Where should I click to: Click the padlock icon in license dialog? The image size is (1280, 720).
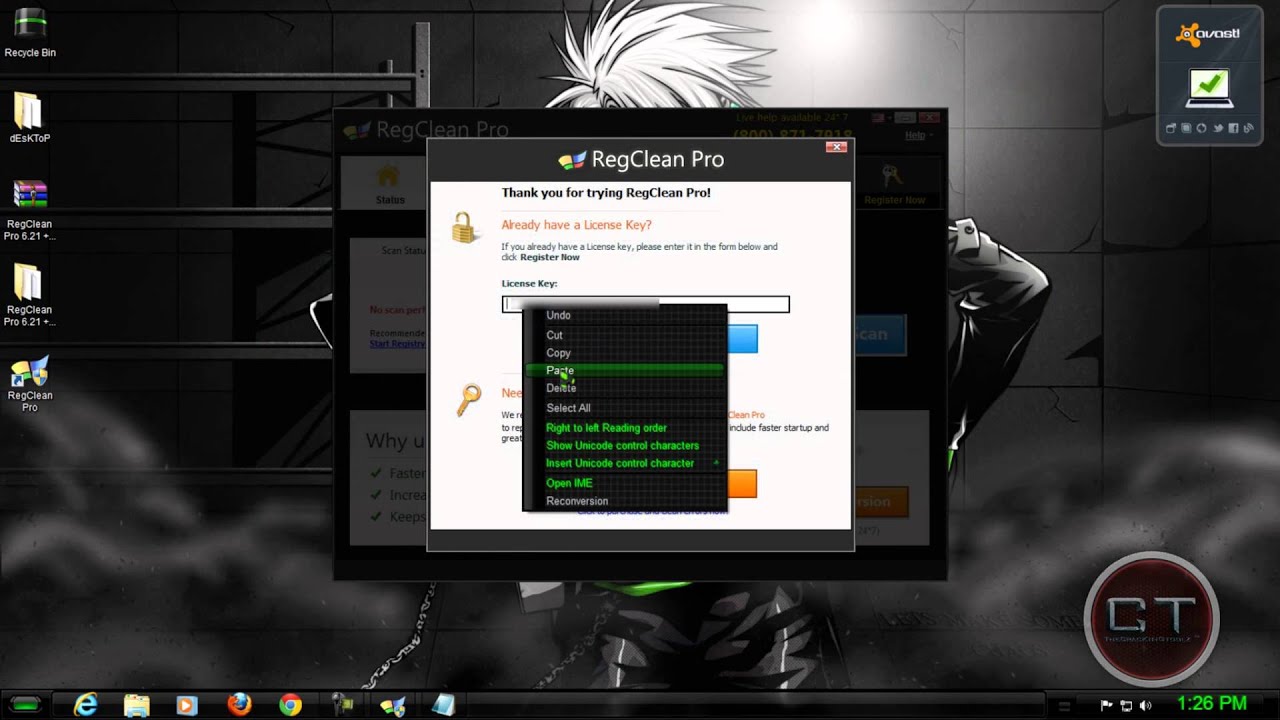[463, 228]
